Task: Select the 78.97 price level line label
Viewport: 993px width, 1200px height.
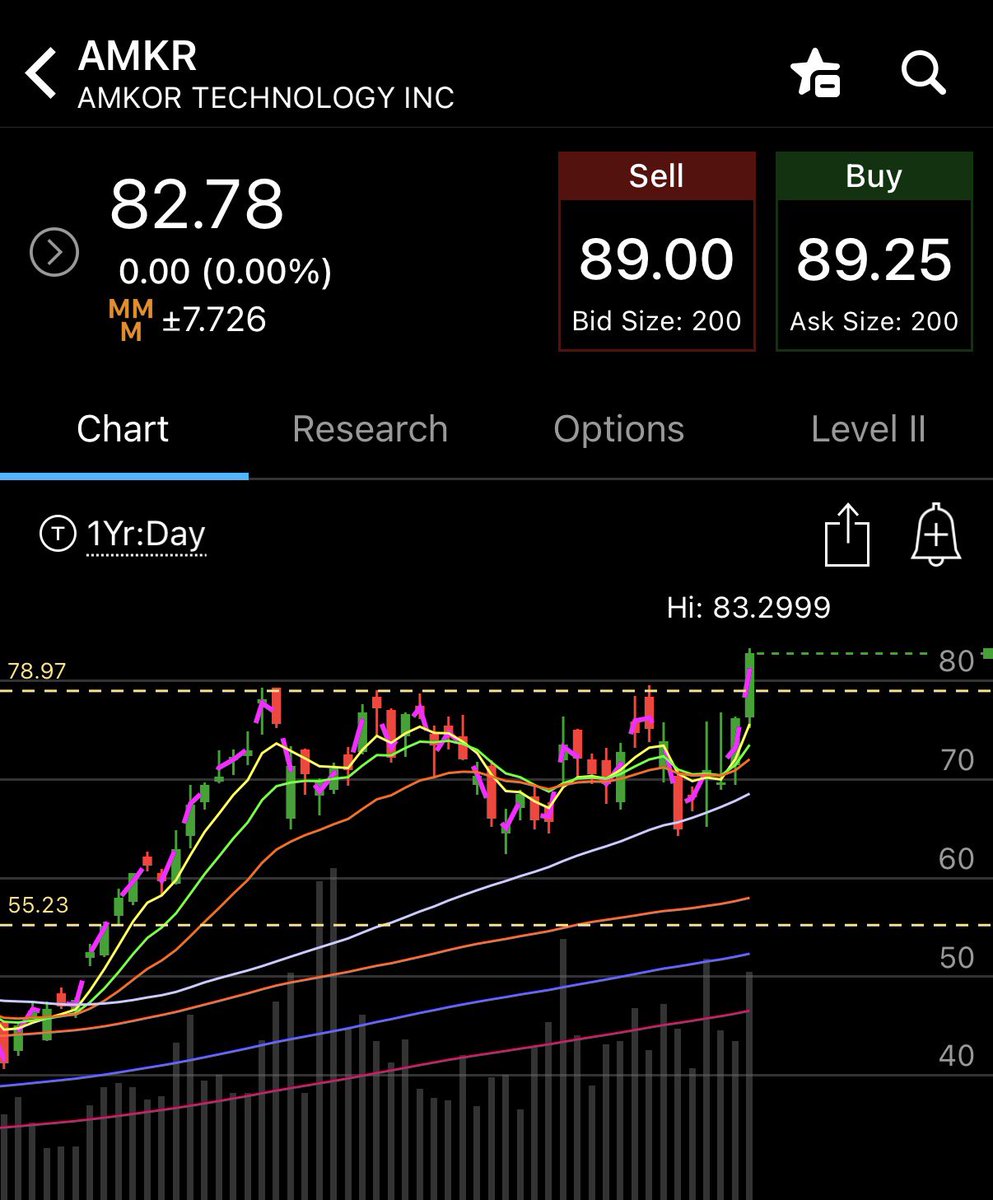Action: coord(37,670)
